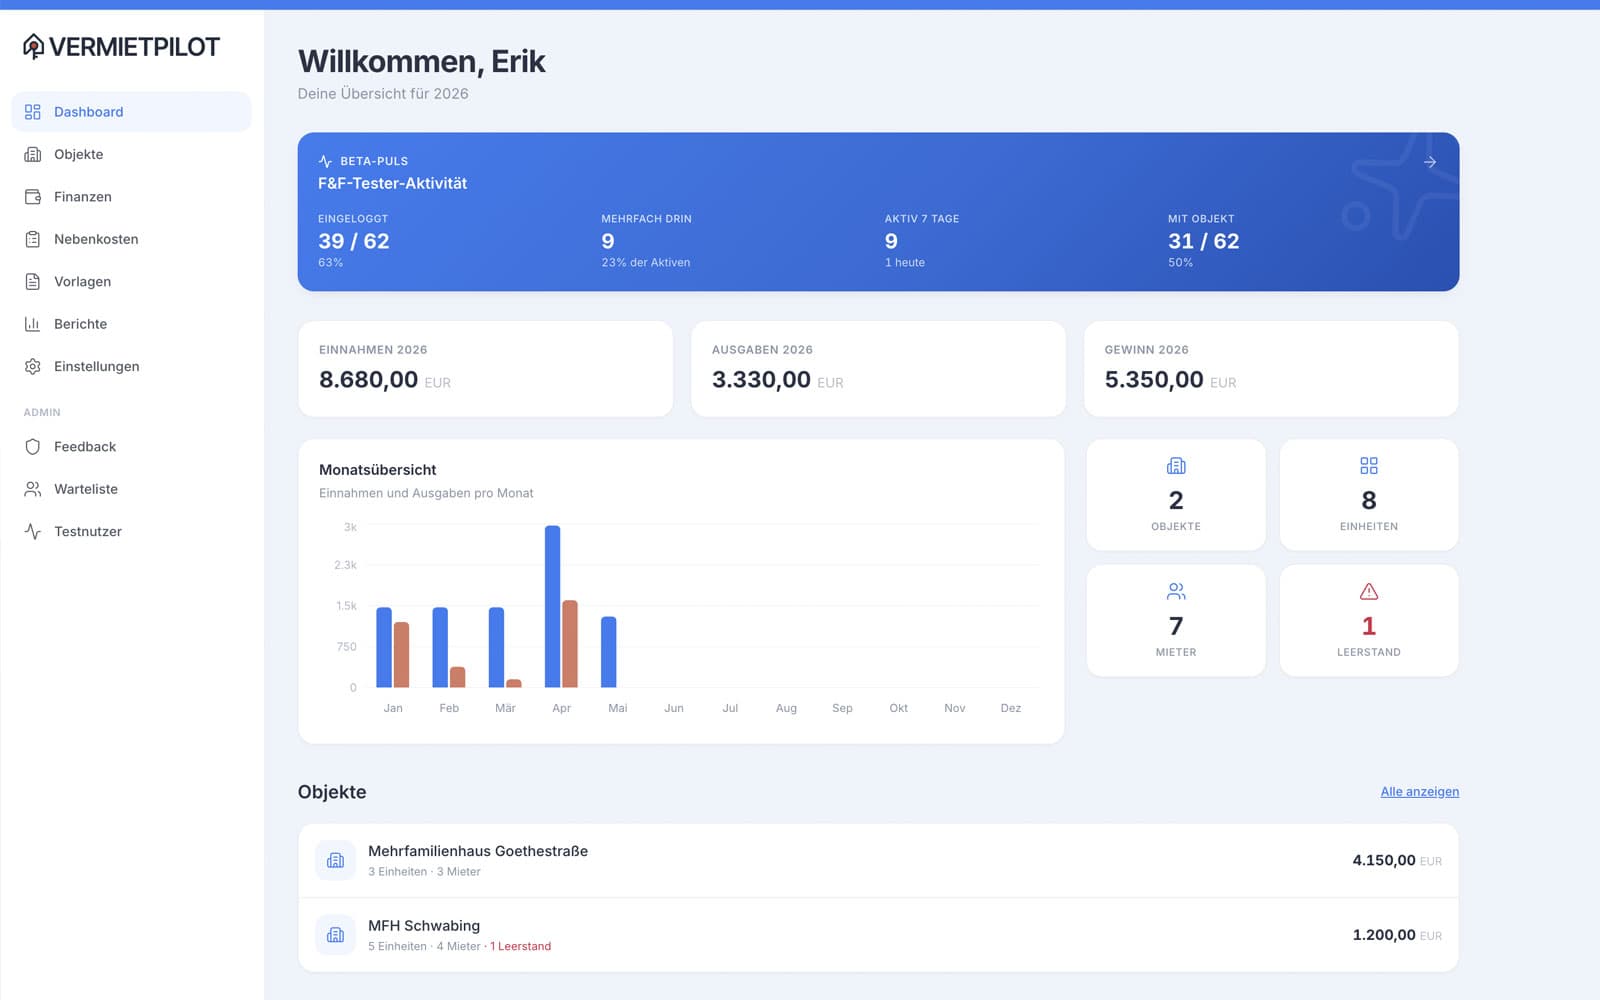Click the F&F-Tester-Aktivität banner title
The height and width of the screenshot is (1000, 1600).
coord(392,183)
